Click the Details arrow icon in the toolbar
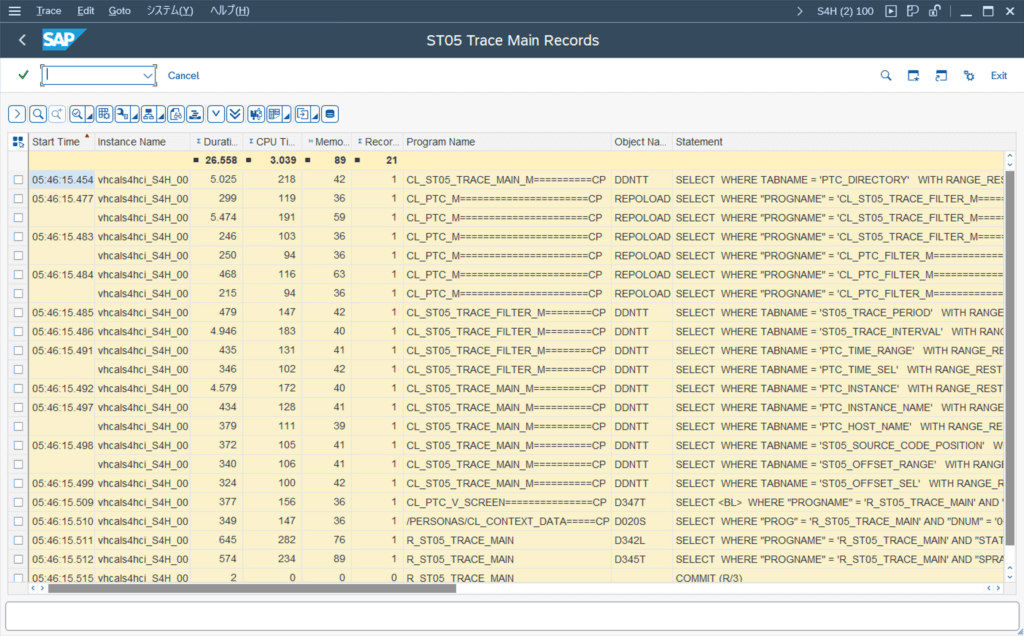 pyautogui.click(x=16, y=114)
